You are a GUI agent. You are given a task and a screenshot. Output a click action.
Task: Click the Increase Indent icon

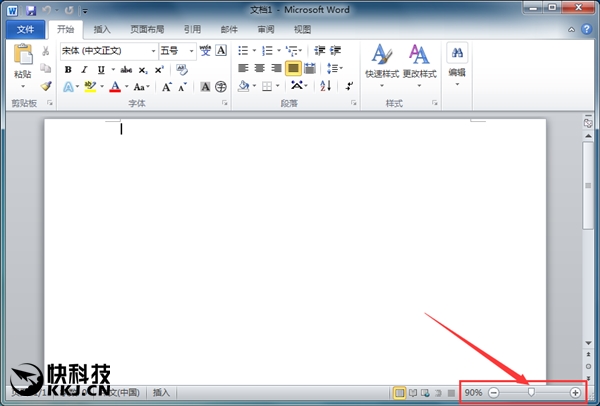pyautogui.click(x=336, y=51)
